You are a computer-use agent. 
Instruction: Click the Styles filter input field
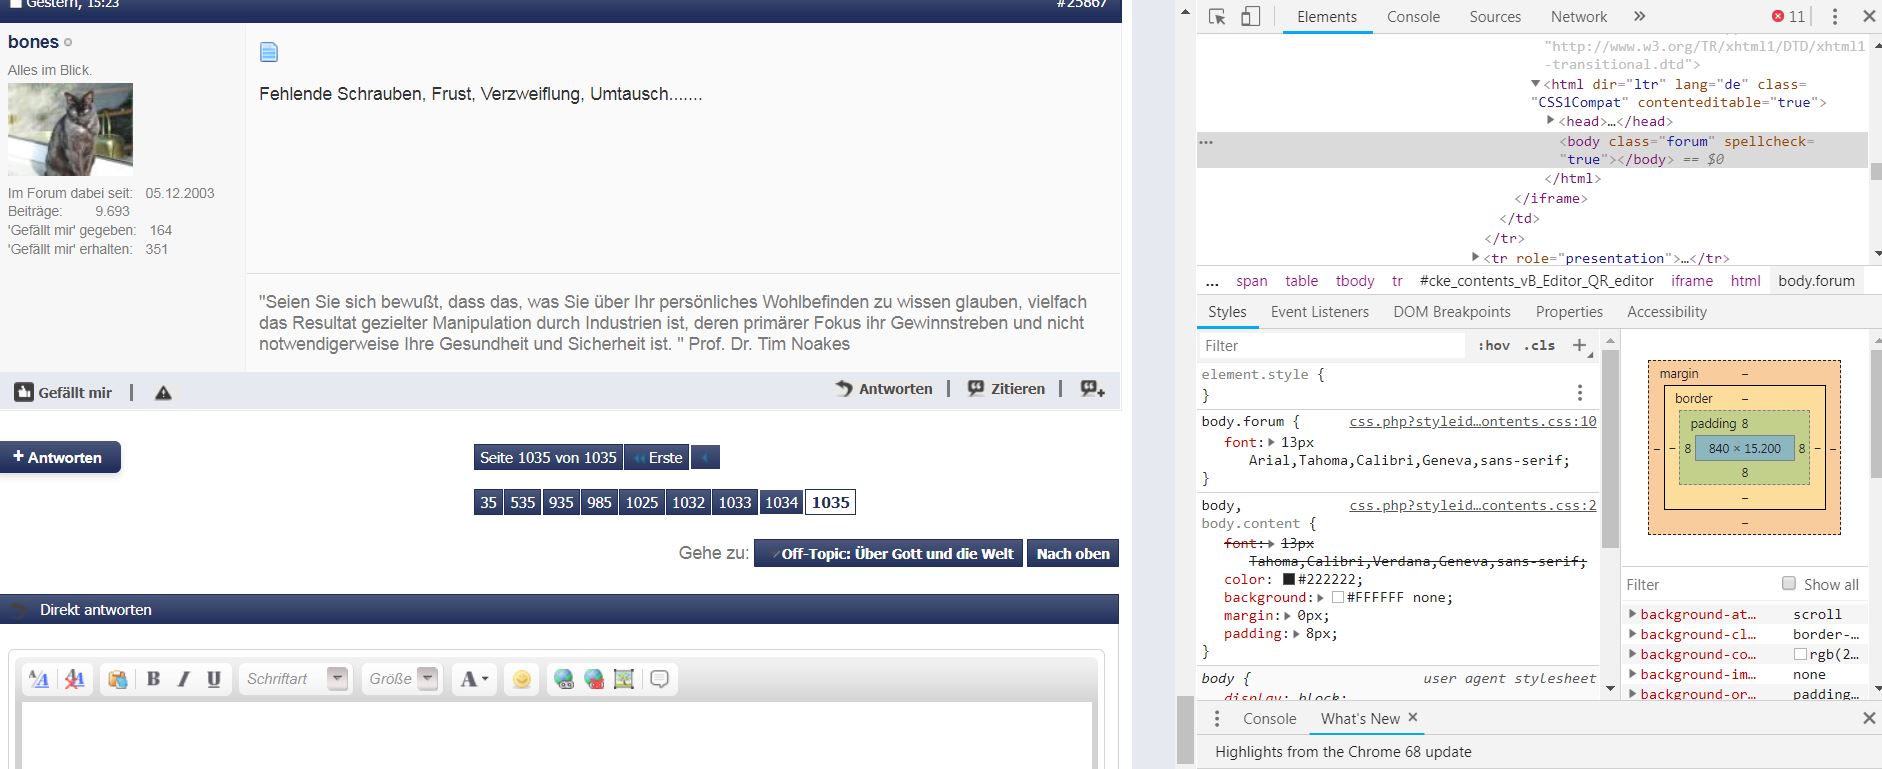click(x=1330, y=345)
